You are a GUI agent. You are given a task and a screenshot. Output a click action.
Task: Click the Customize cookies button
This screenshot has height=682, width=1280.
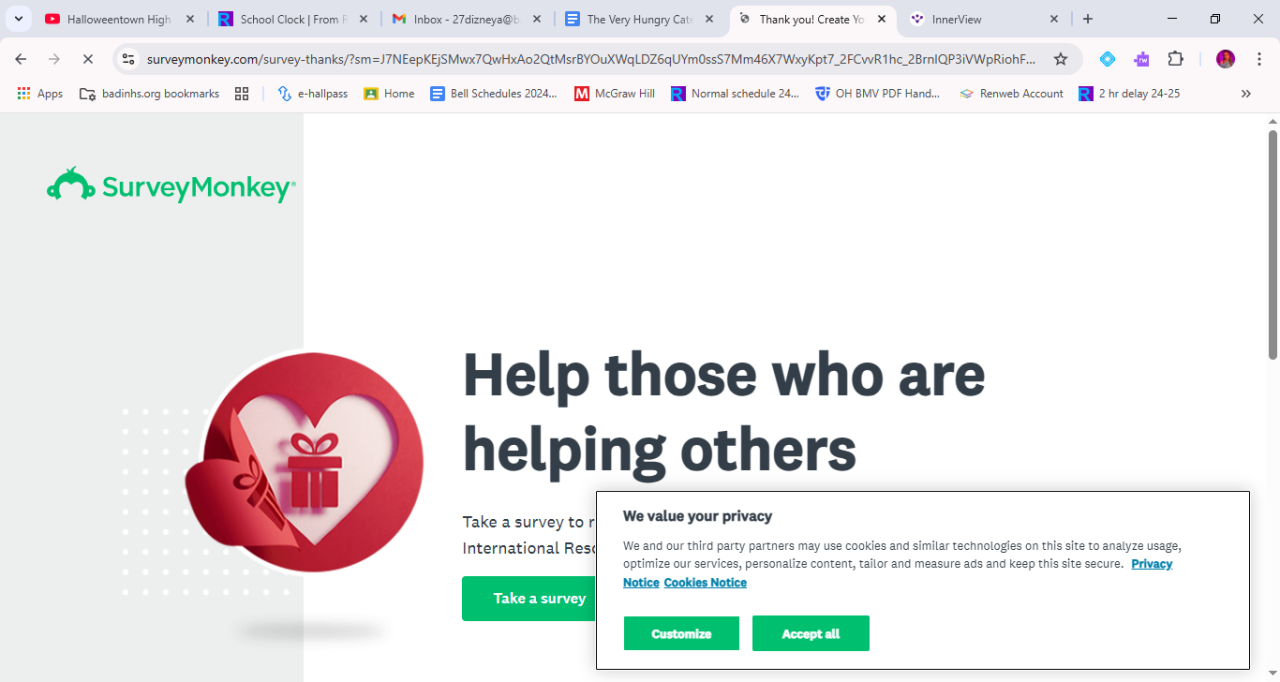pos(681,634)
